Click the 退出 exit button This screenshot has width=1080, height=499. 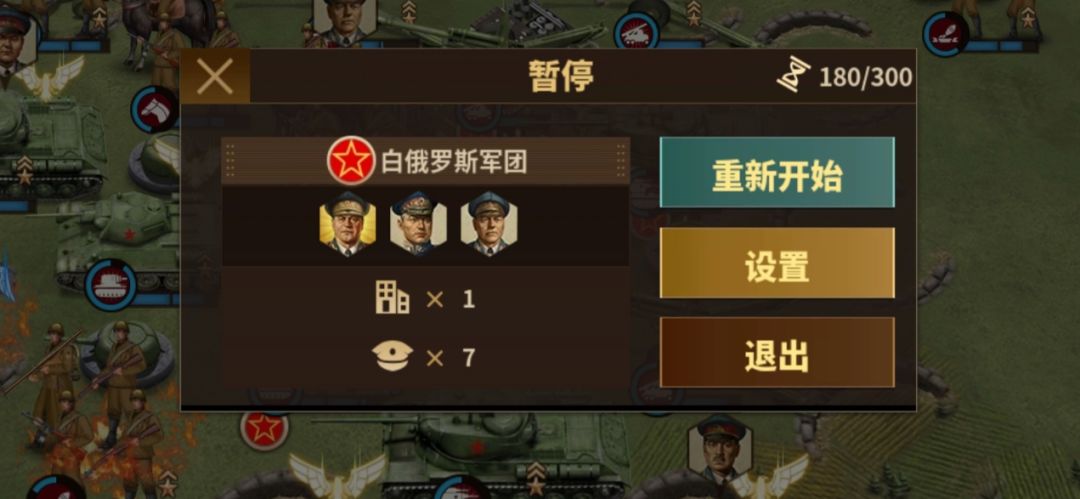coord(777,352)
